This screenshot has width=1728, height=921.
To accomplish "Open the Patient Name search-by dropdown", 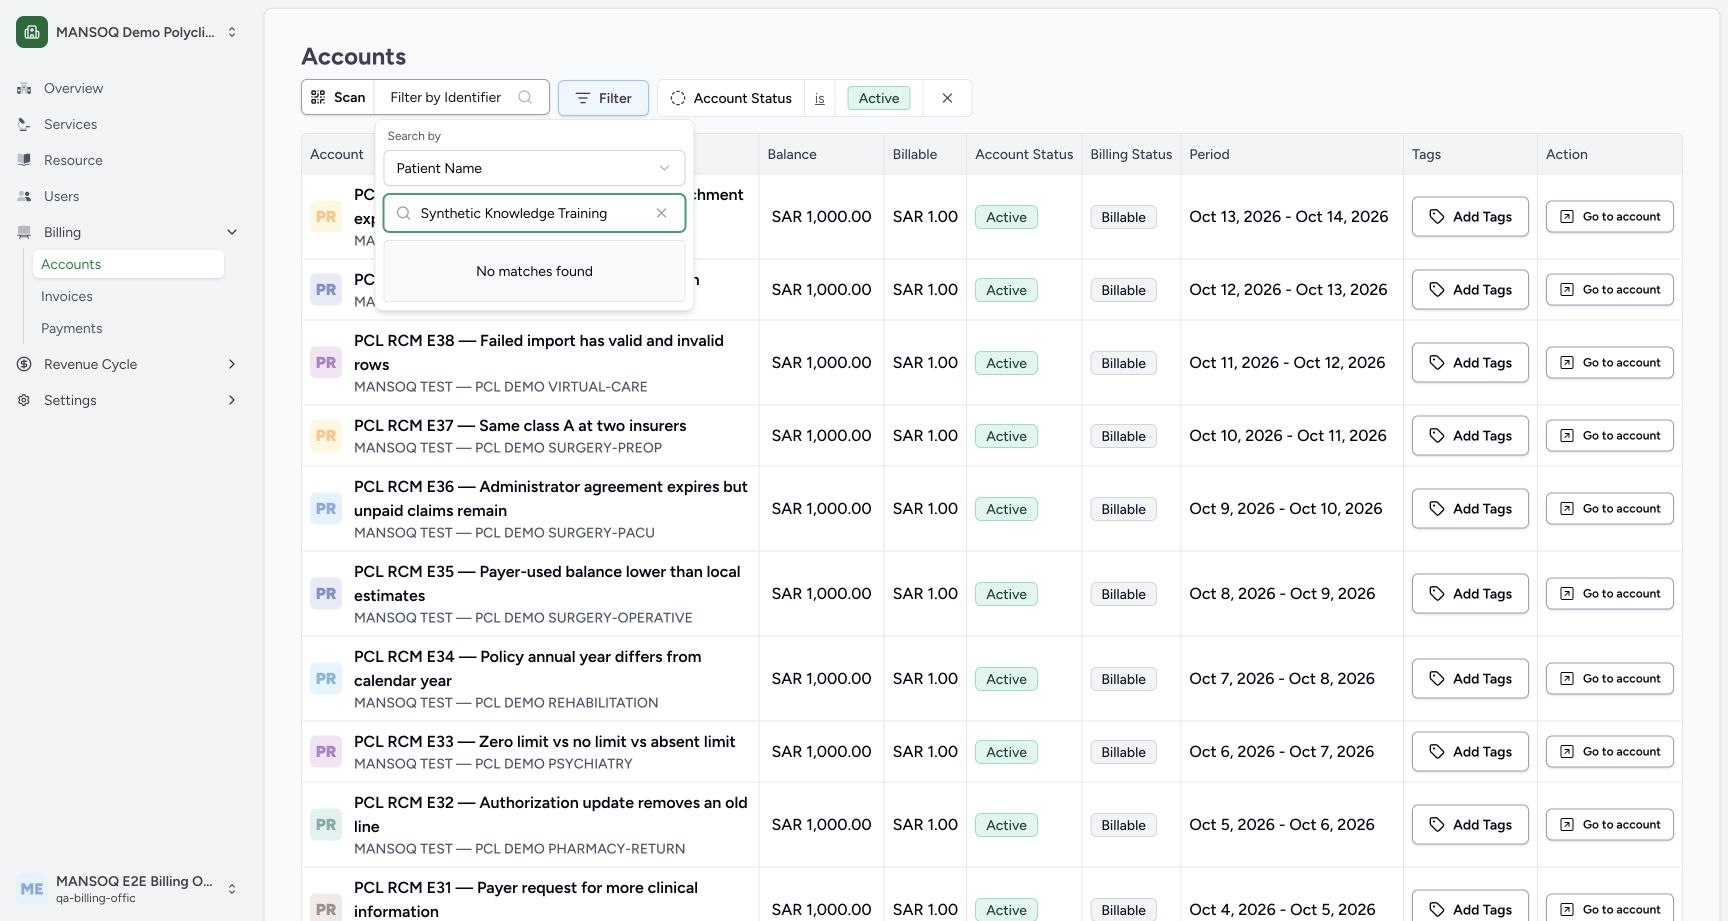I will click(x=534, y=168).
